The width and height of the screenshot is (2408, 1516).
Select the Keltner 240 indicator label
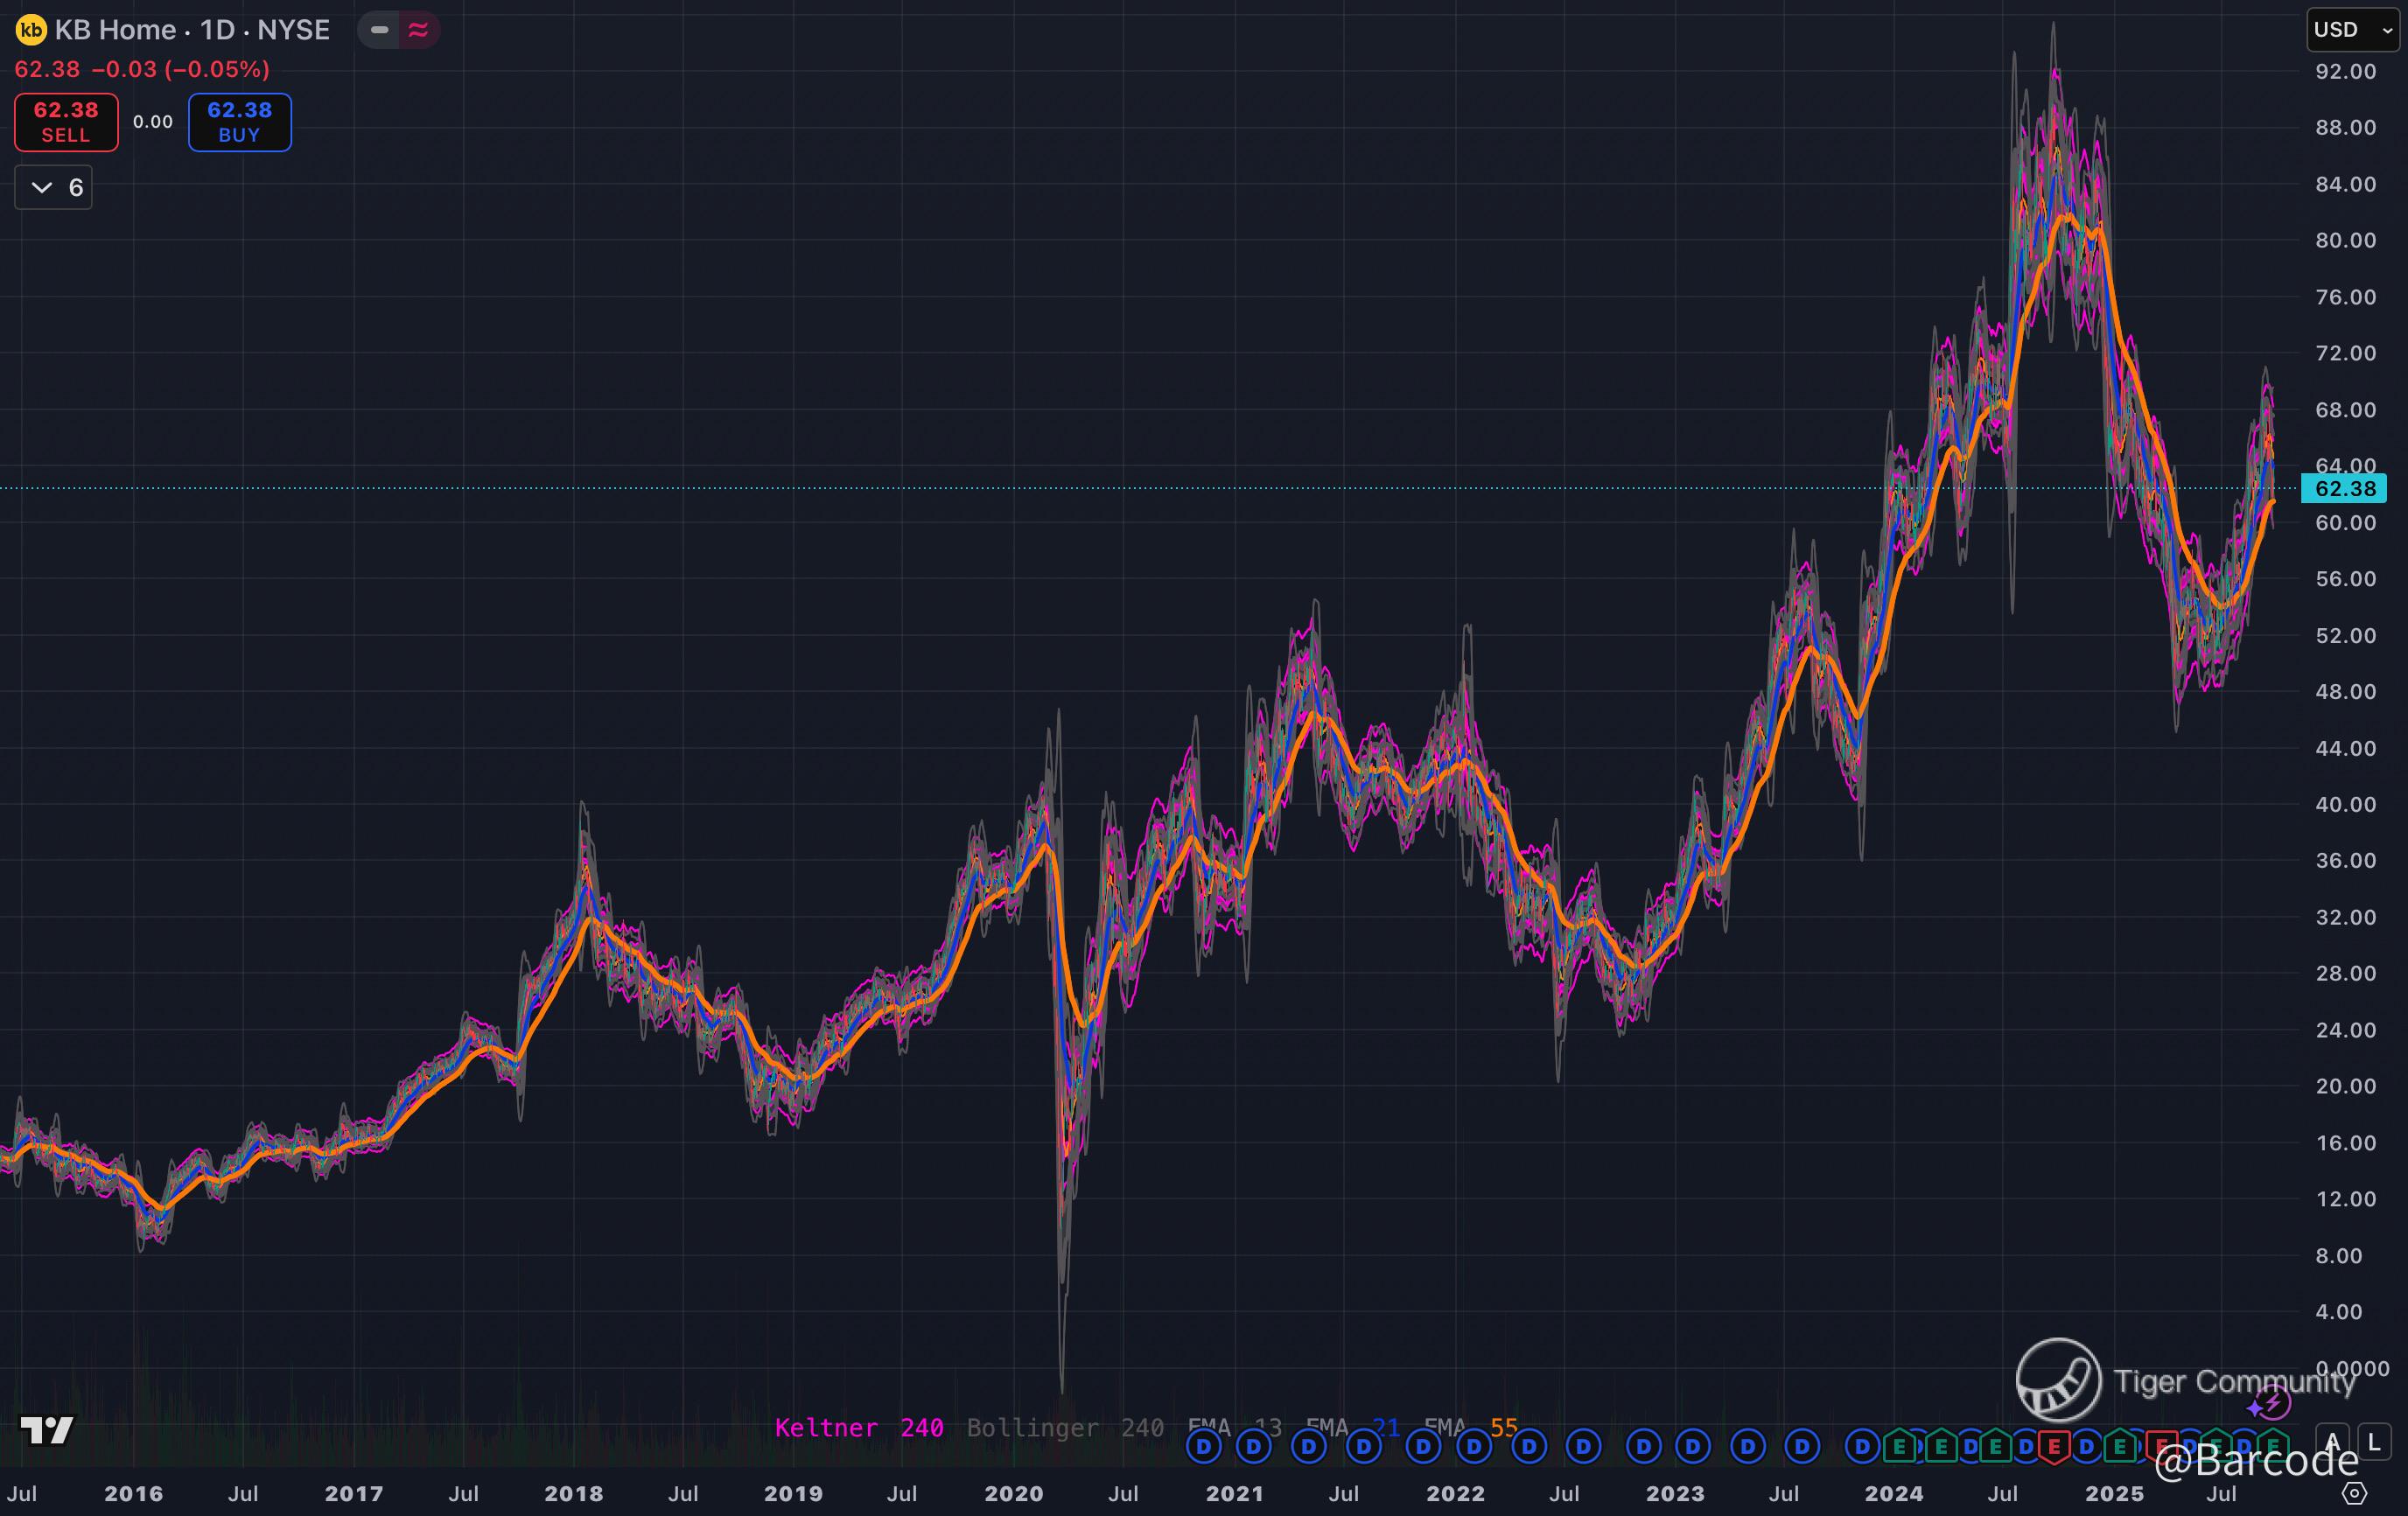point(858,1427)
